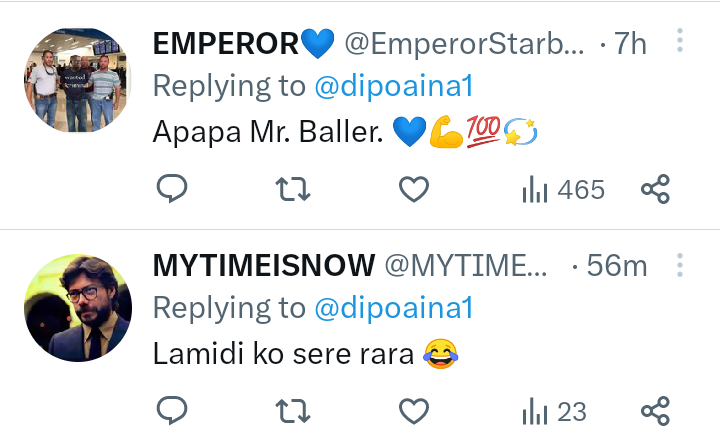This screenshot has height=429, width=720.
Task: Open the @EmperorStarb... handle
Action: (x=464, y=44)
